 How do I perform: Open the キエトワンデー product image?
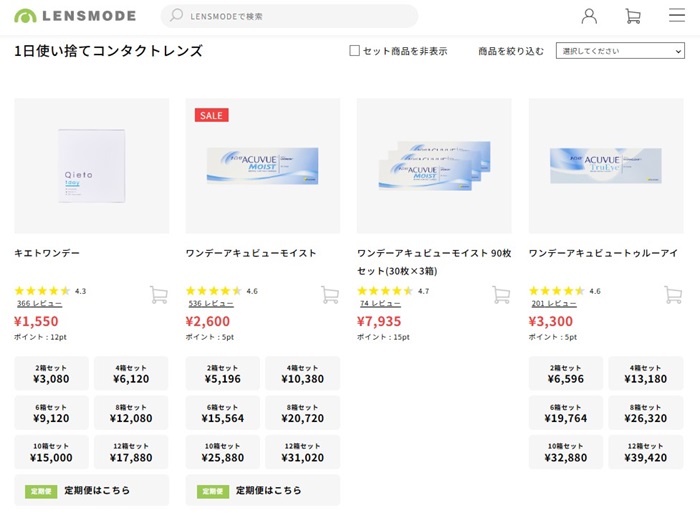[92, 166]
